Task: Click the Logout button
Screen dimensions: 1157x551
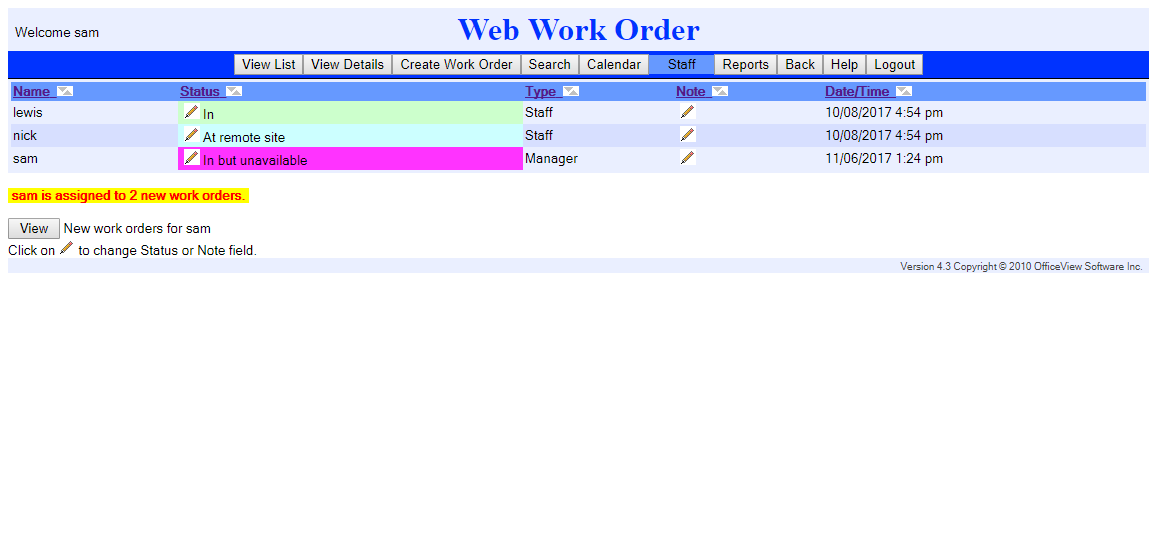Action: [894, 64]
